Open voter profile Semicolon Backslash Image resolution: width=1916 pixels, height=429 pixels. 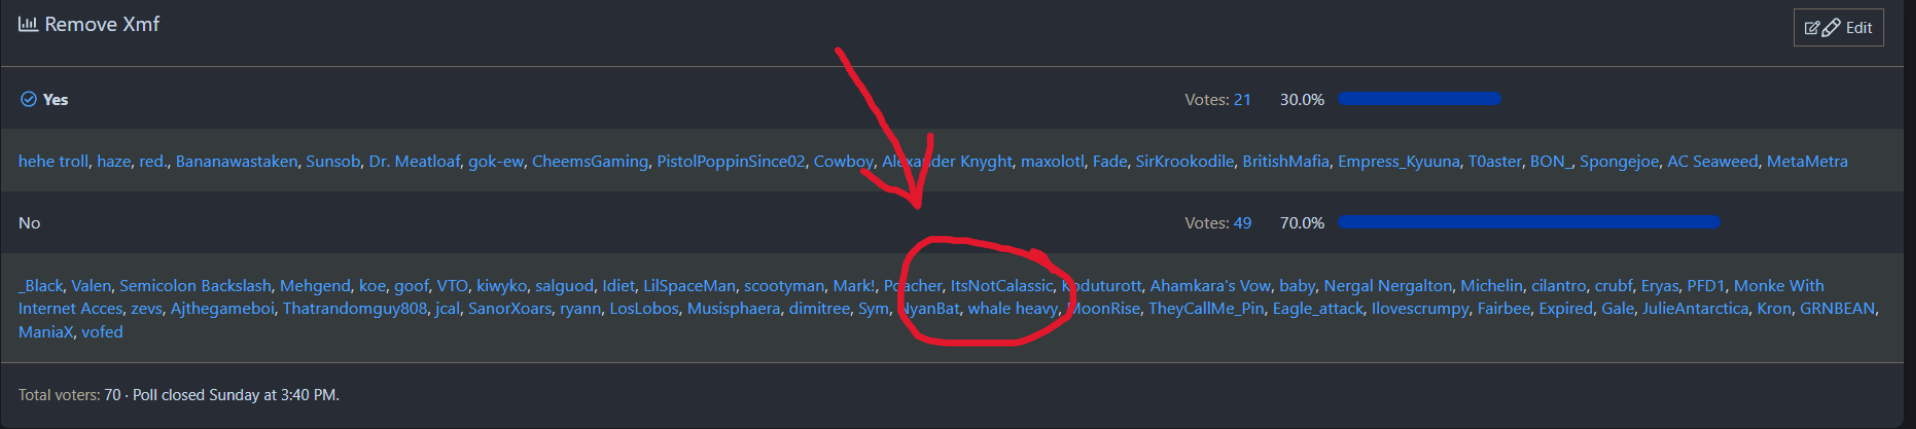pos(195,286)
